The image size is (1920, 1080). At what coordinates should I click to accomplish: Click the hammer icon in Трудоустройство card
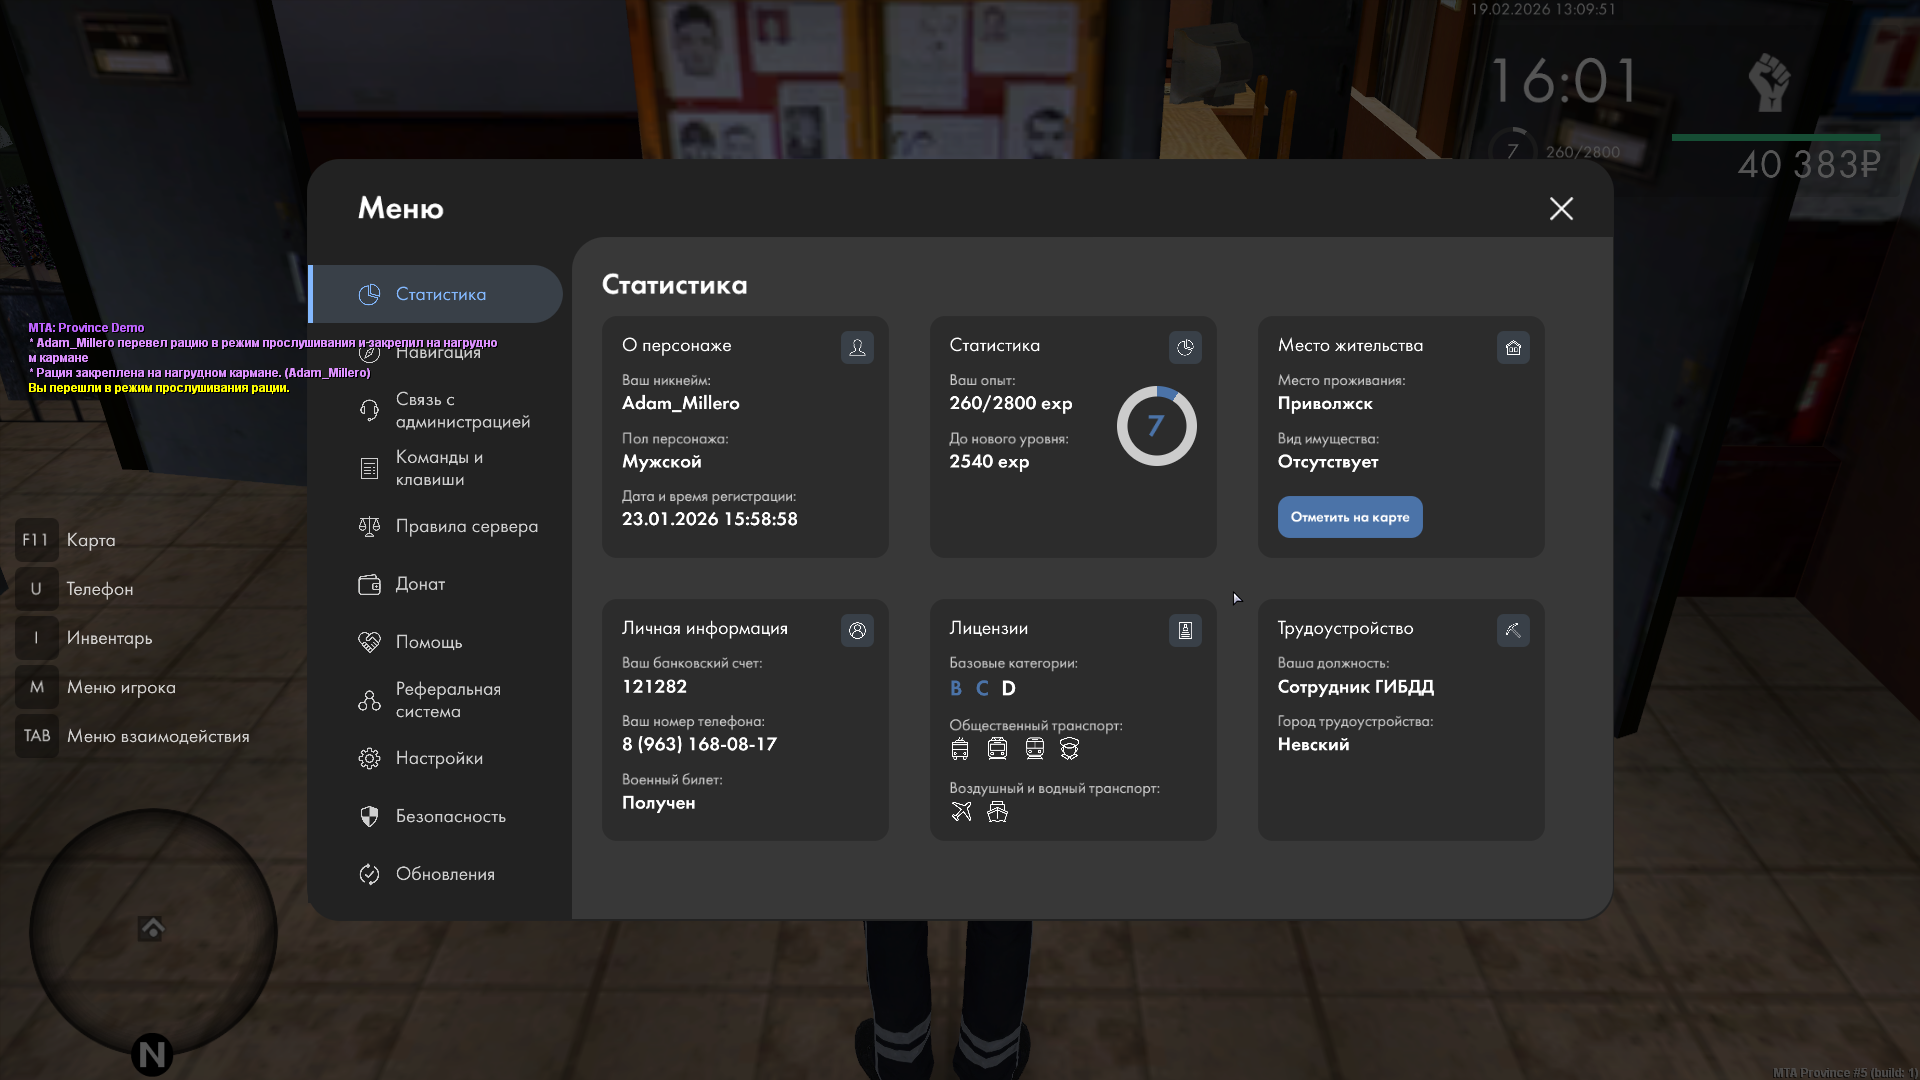click(x=1513, y=630)
